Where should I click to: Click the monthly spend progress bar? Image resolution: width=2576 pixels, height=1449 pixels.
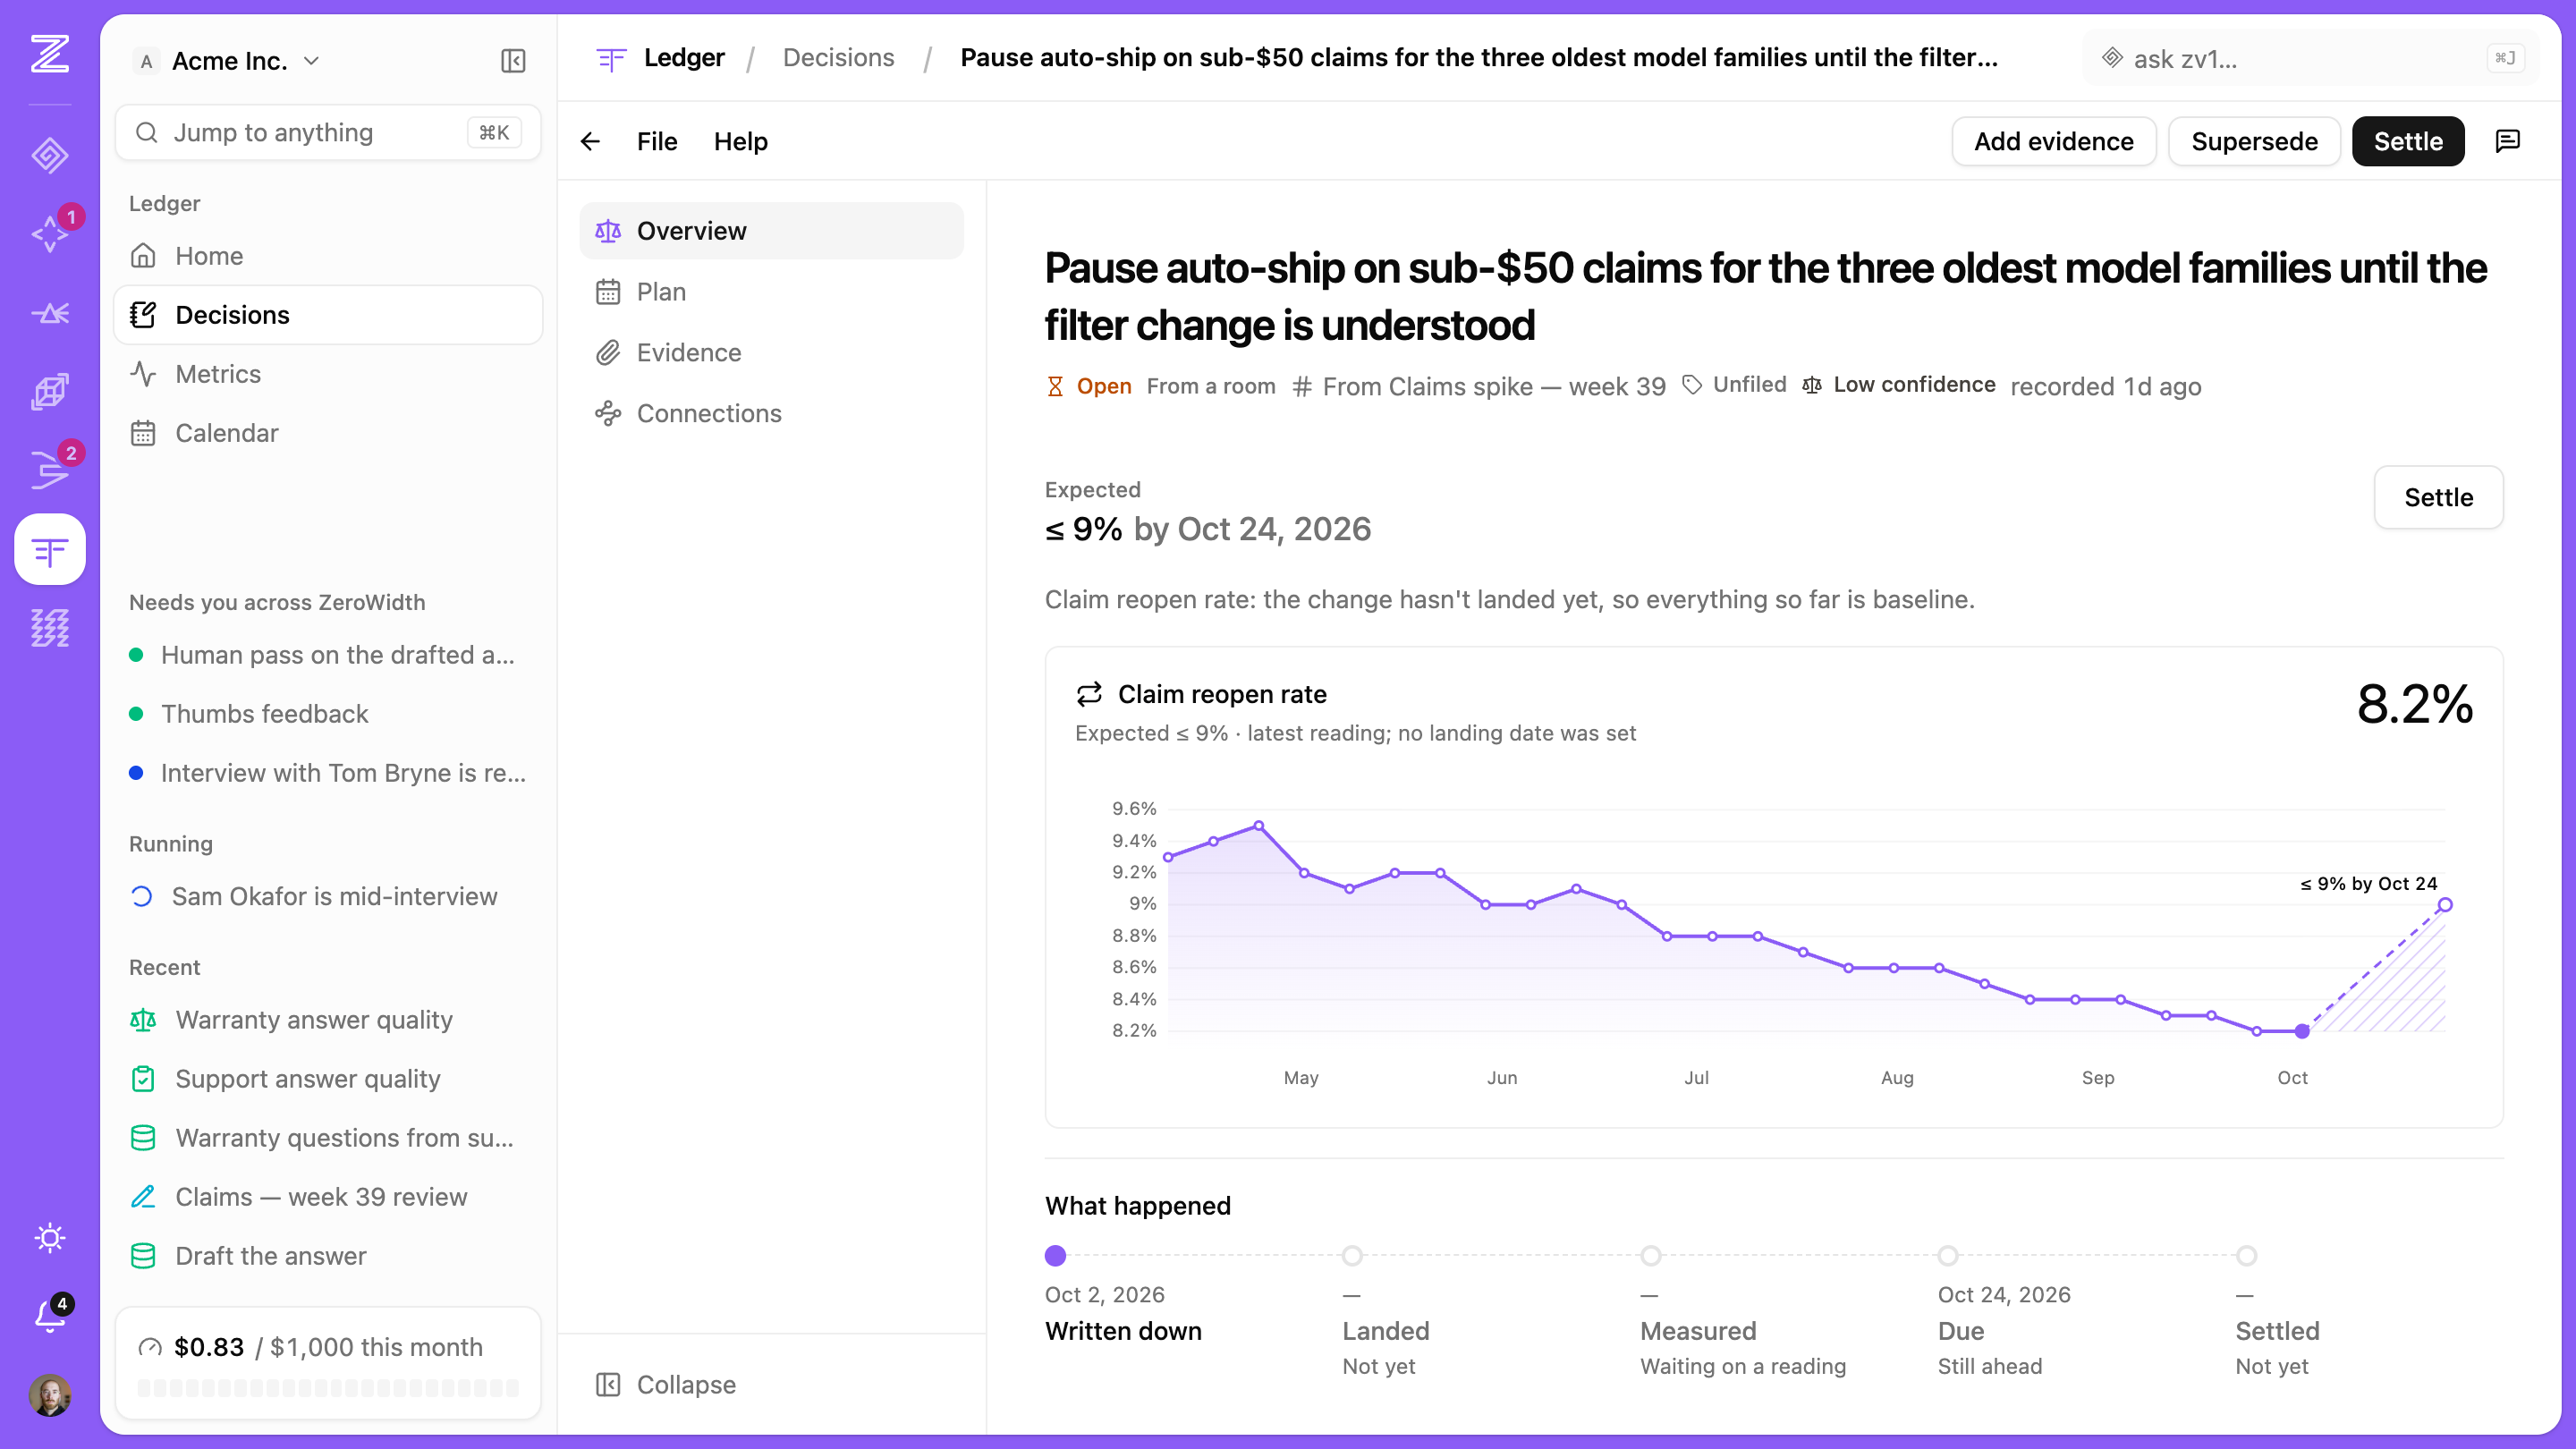328,1387
